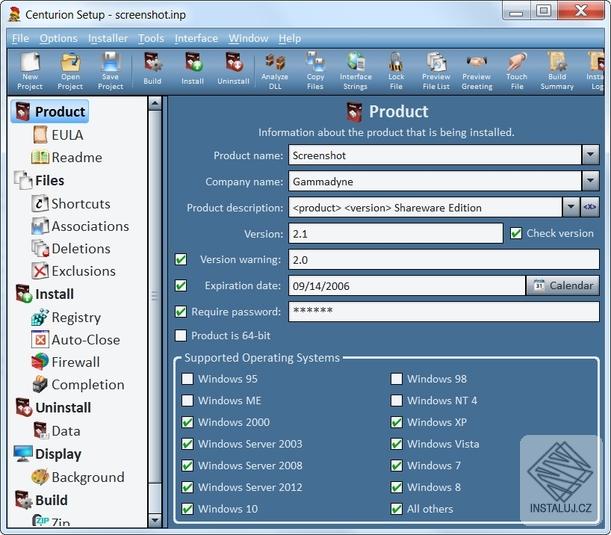Enable Windows 95 support checkbox
Image resolution: width=611 pixels, height=535 pixels.
(x=187, y=379)
